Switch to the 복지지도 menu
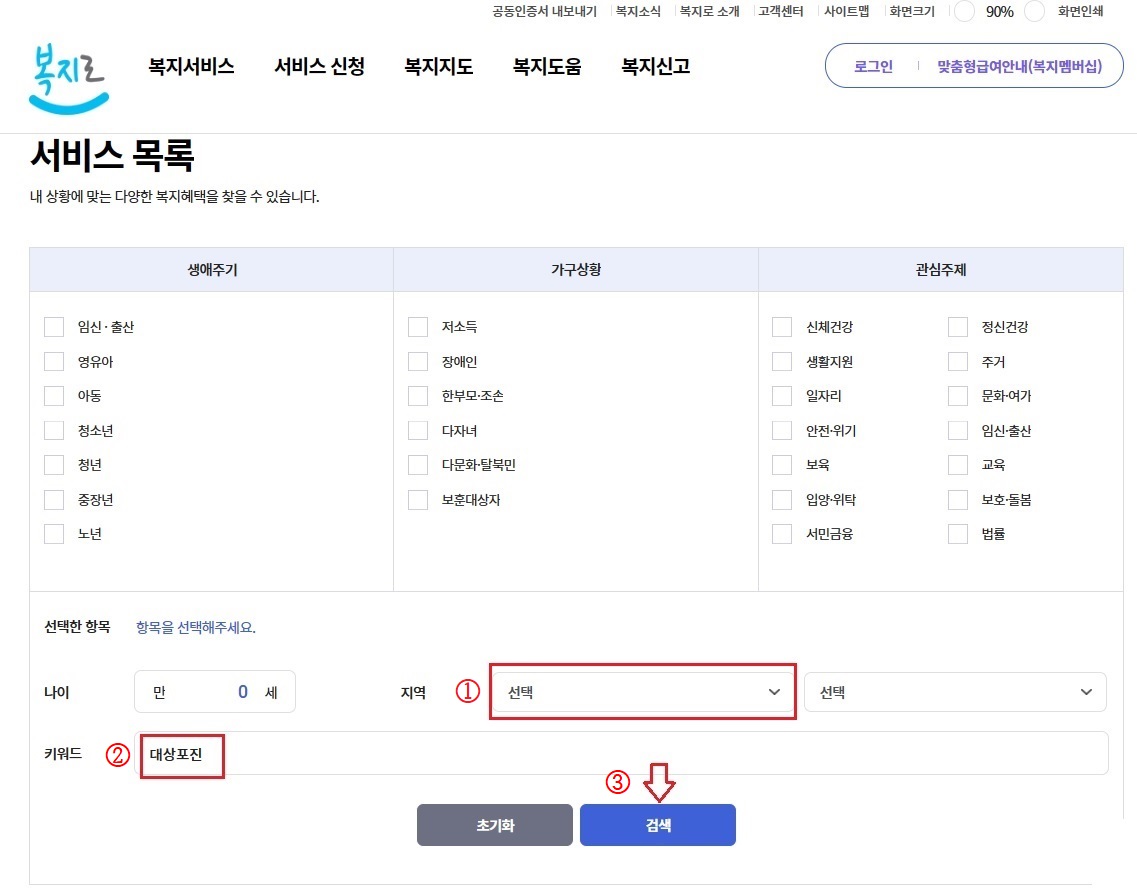 point(438,66)
